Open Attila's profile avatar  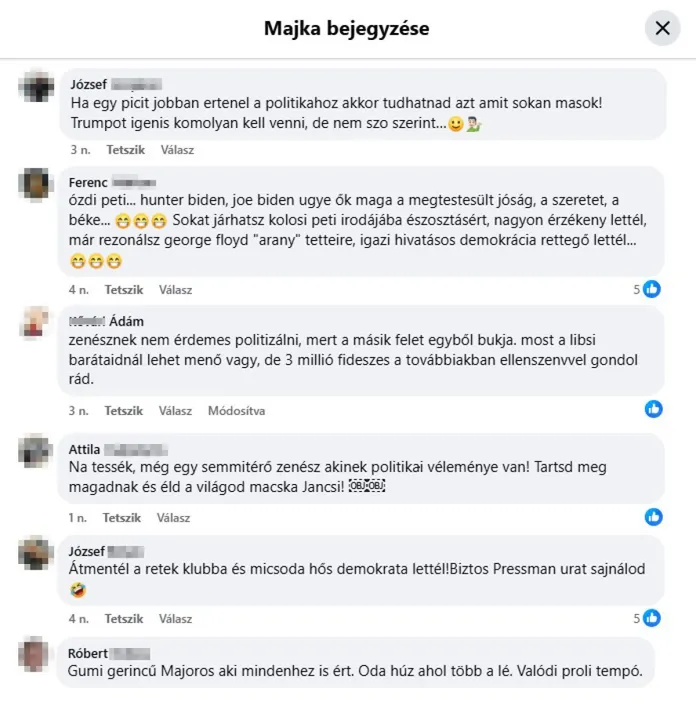36,451
